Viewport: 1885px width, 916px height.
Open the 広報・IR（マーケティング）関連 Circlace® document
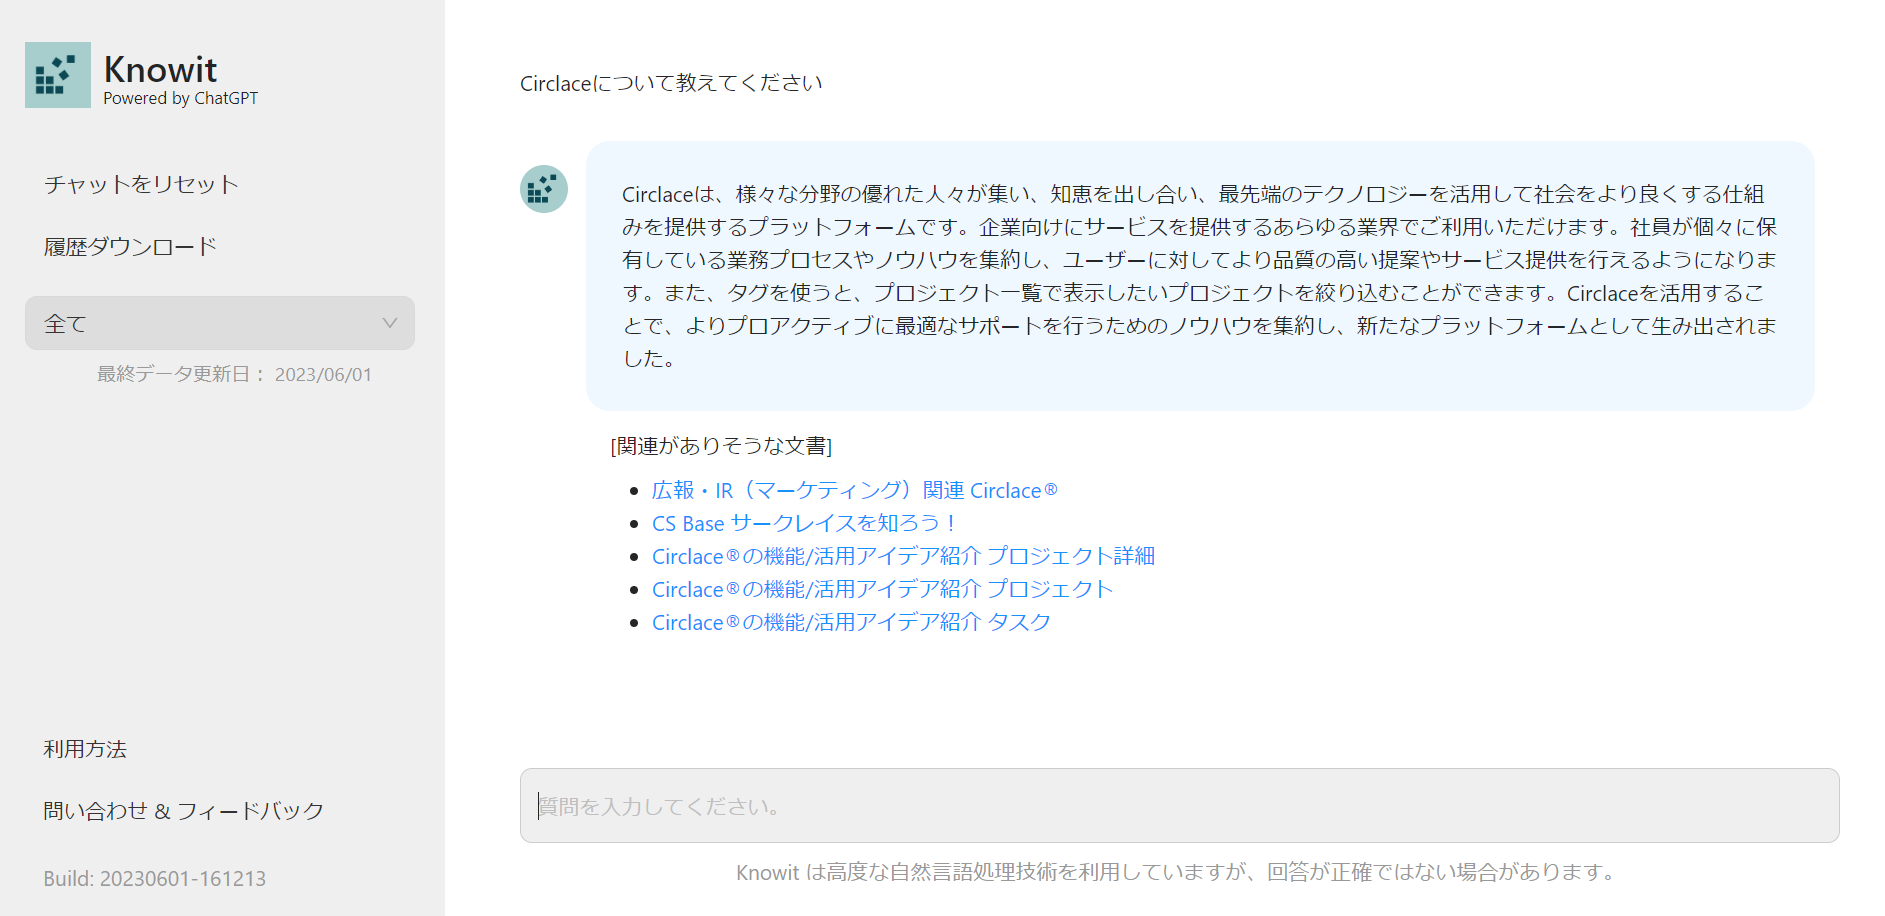855,490
